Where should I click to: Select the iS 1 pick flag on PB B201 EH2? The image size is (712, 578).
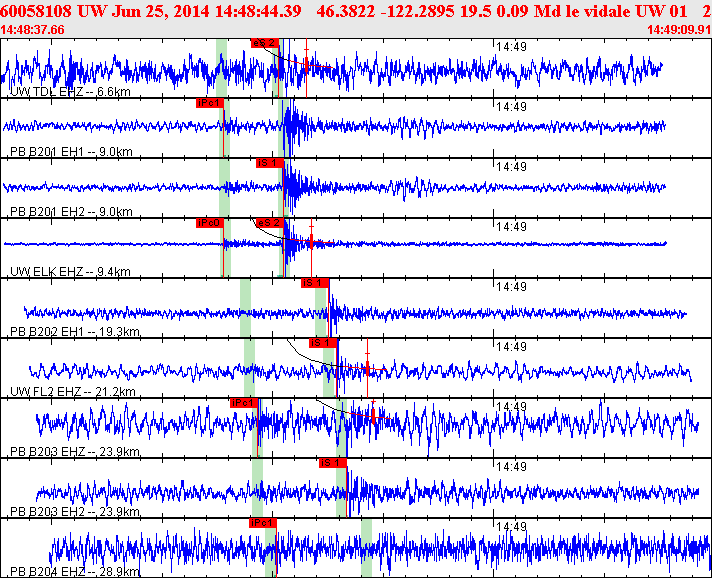(270, 162)
